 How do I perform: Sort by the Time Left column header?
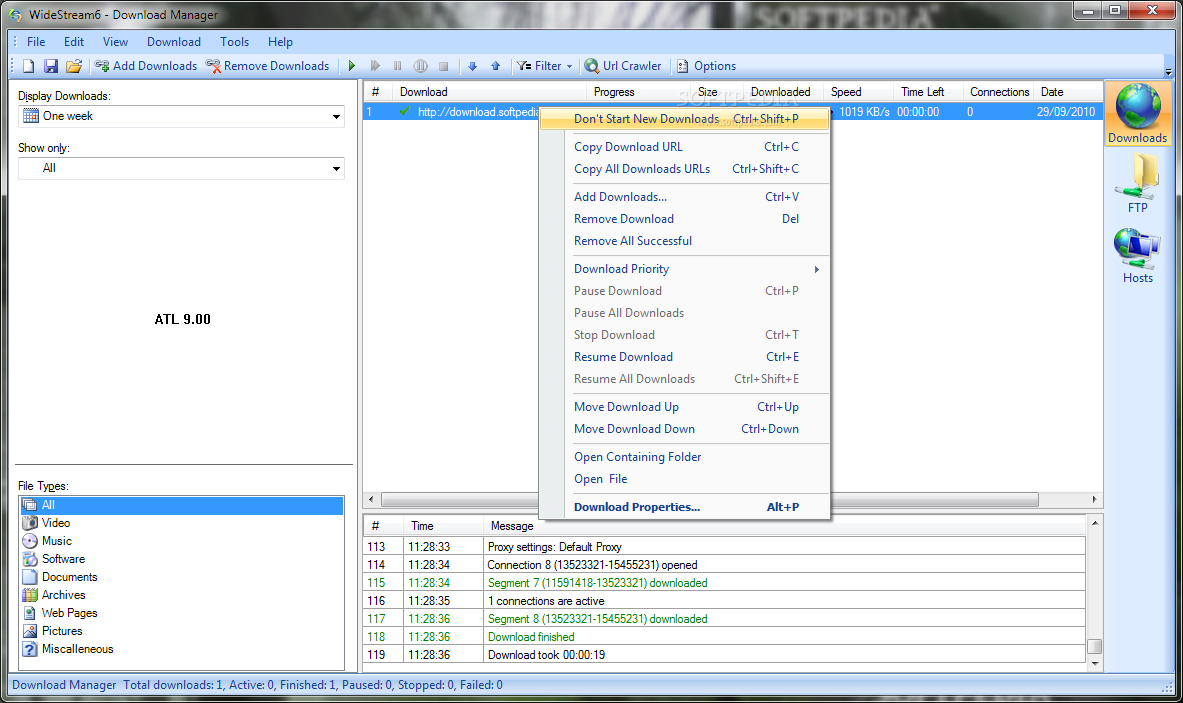[x=923, y=92]
